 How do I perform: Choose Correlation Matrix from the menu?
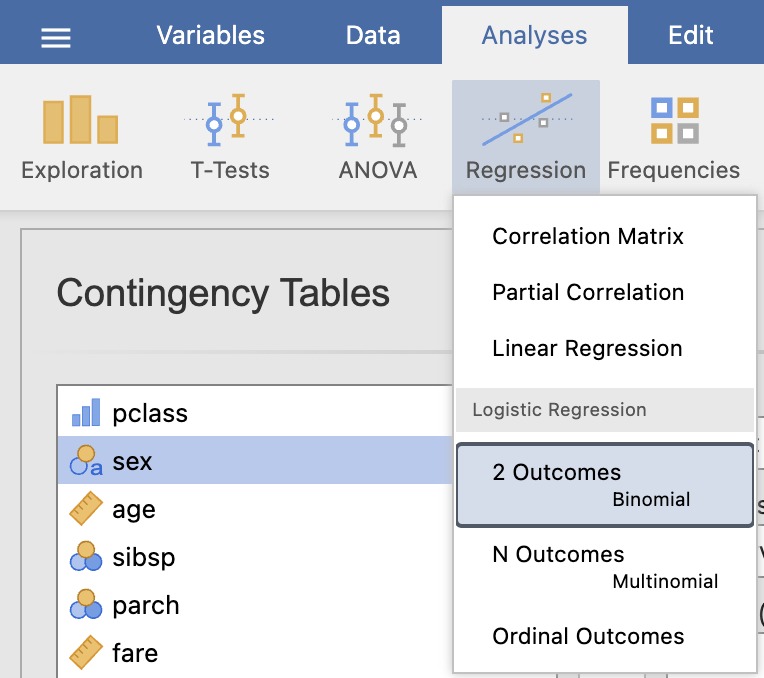pyautogui.click(x=588, y=236)
